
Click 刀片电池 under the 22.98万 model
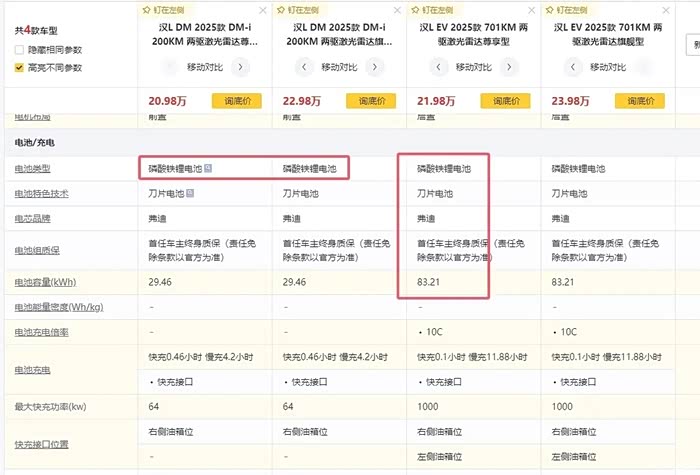pos(300,194)
